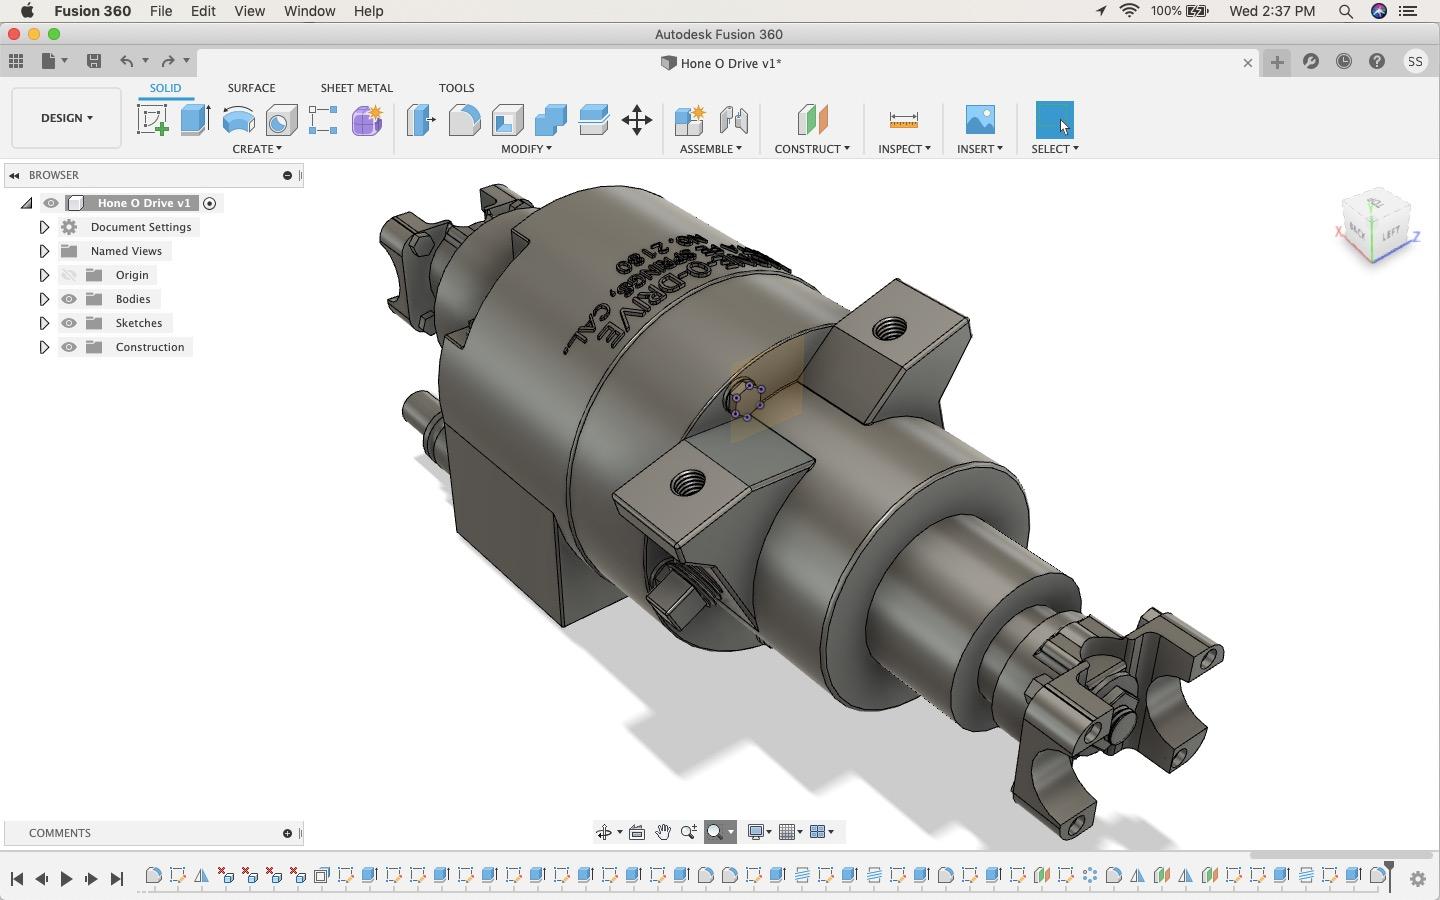Play the timeline
Screen dimensions: 1440x900
click(x=66, y=879)
